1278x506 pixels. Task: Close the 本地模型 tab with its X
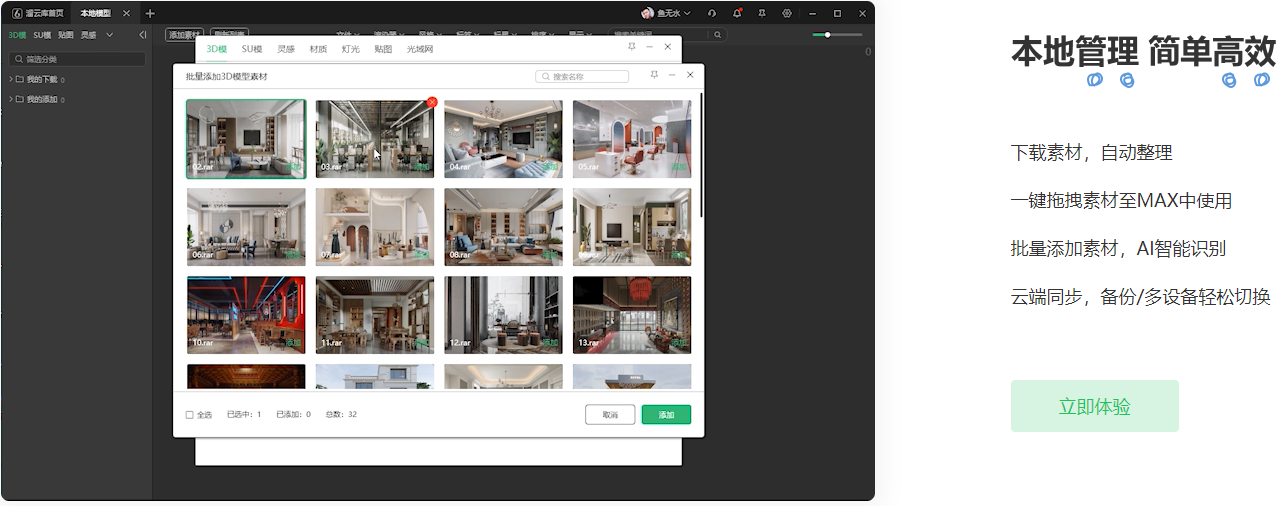click(x=126, y=13)
